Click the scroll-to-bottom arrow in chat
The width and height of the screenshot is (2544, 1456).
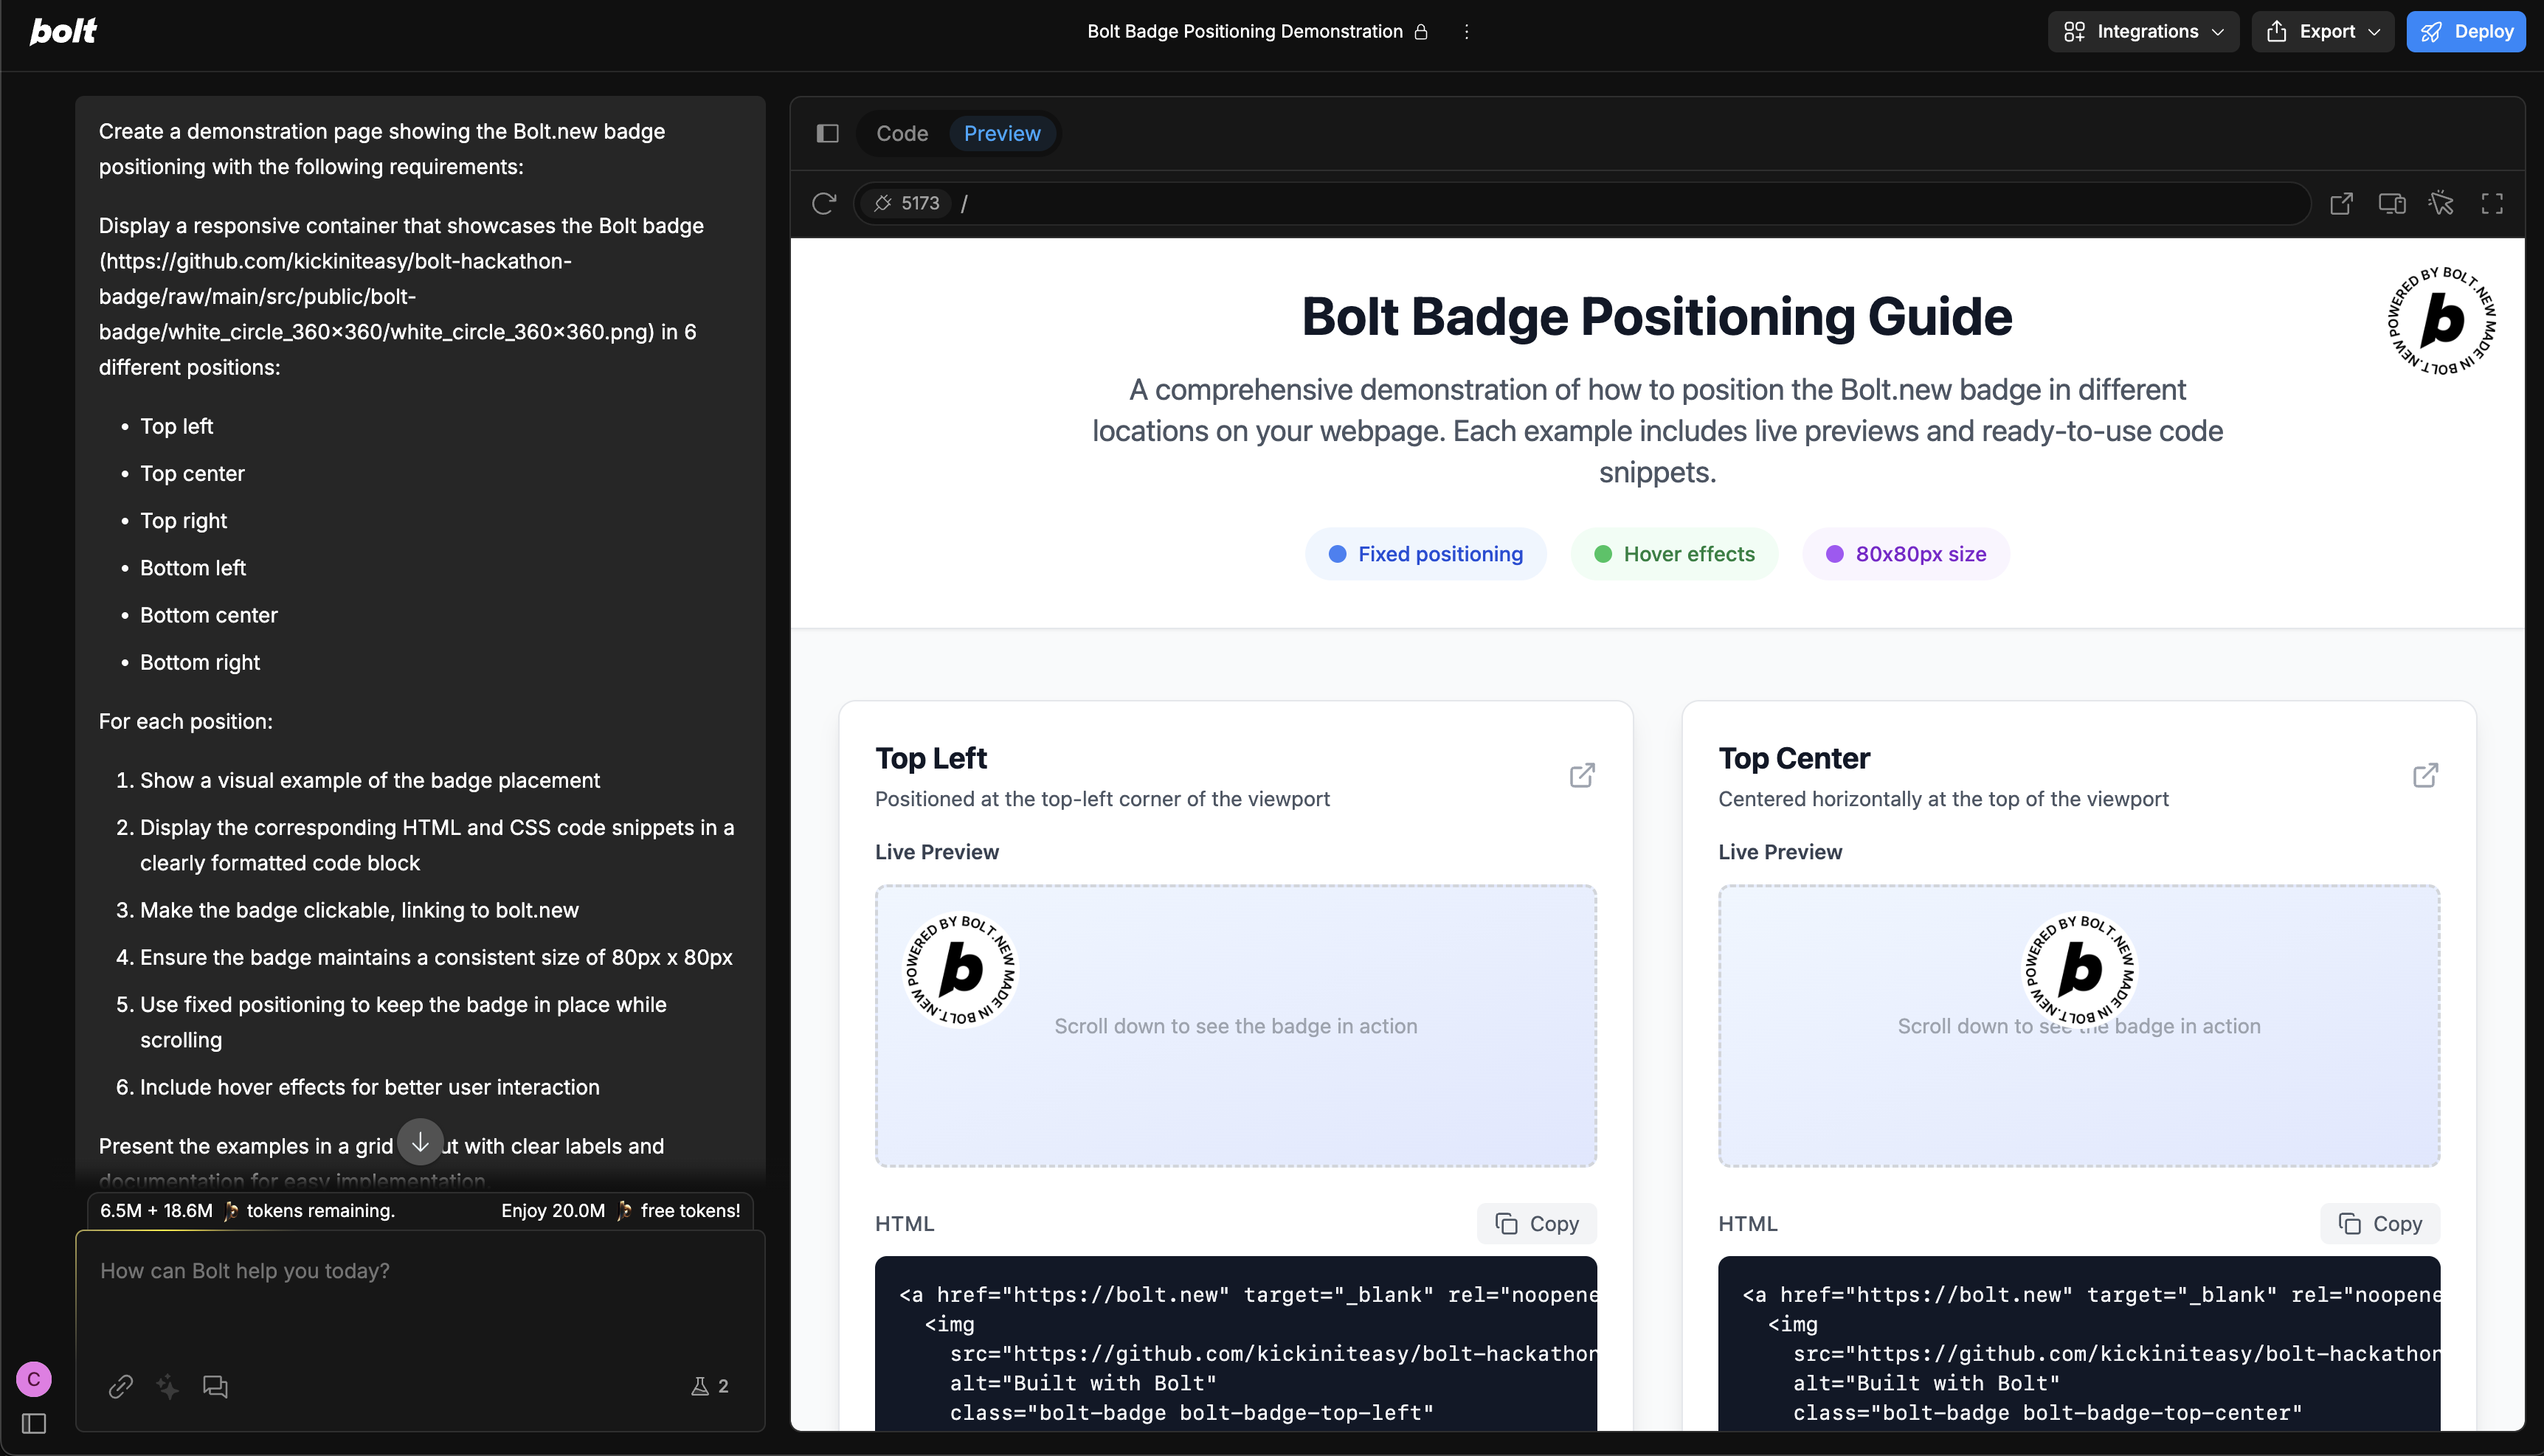click(420, 1141)
